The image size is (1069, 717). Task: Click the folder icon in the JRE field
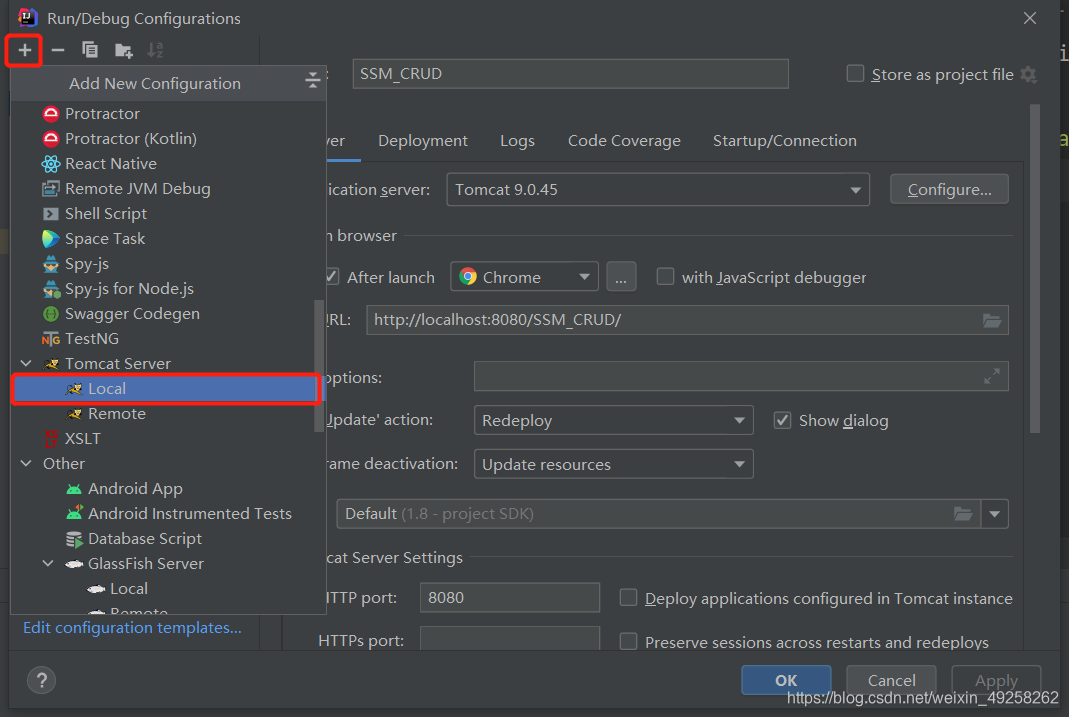[963, 514]
